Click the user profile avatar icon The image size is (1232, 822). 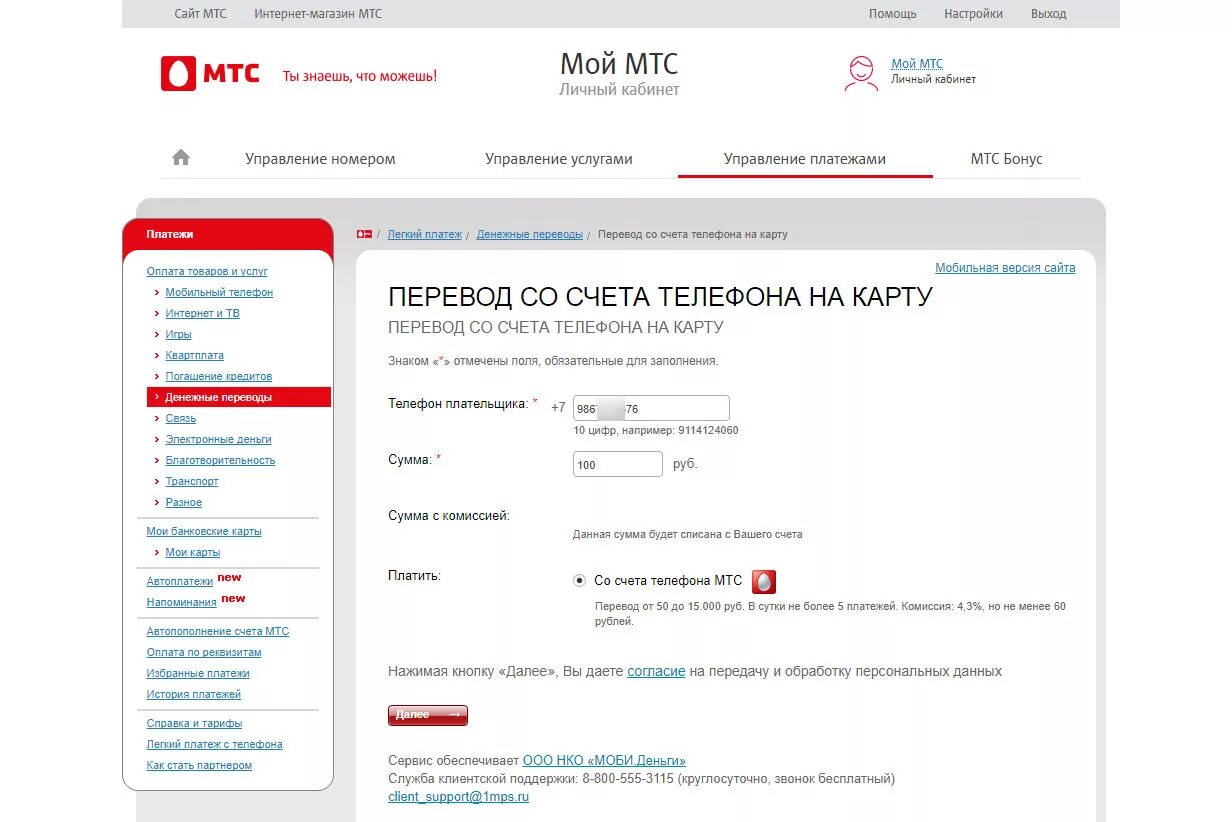861,73
